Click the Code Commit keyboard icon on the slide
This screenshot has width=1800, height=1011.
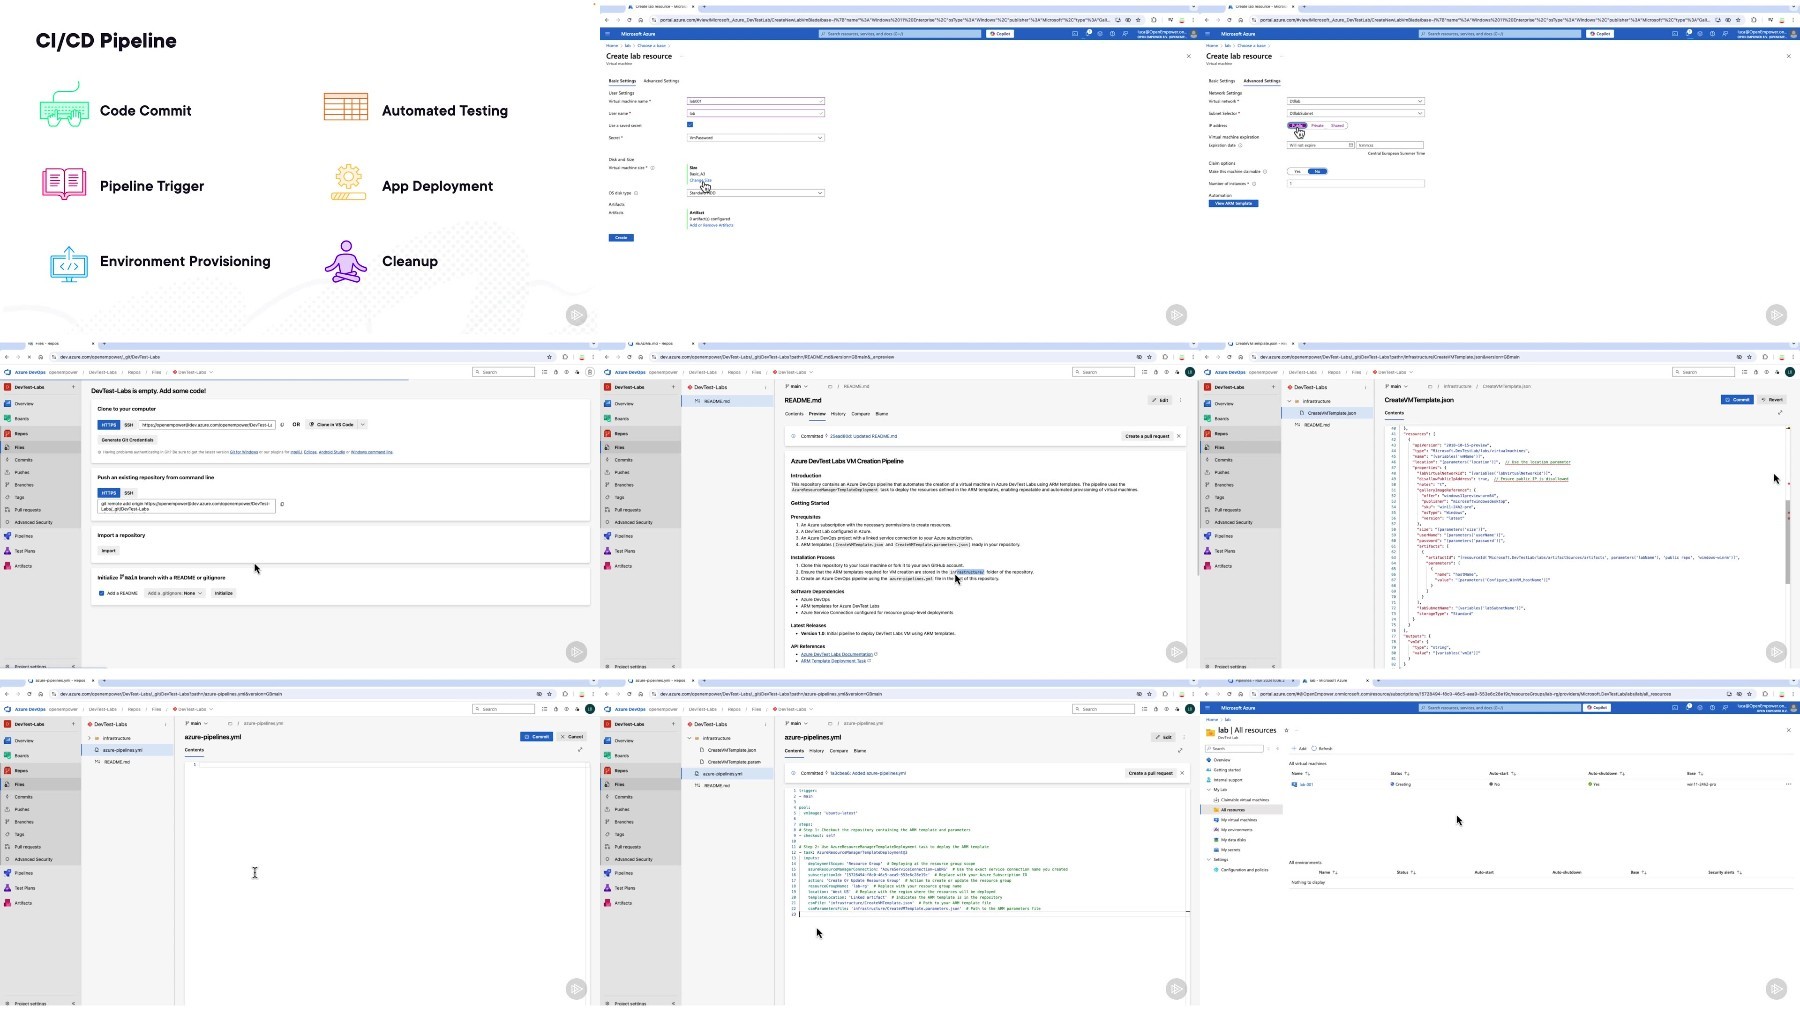(64, 105)
